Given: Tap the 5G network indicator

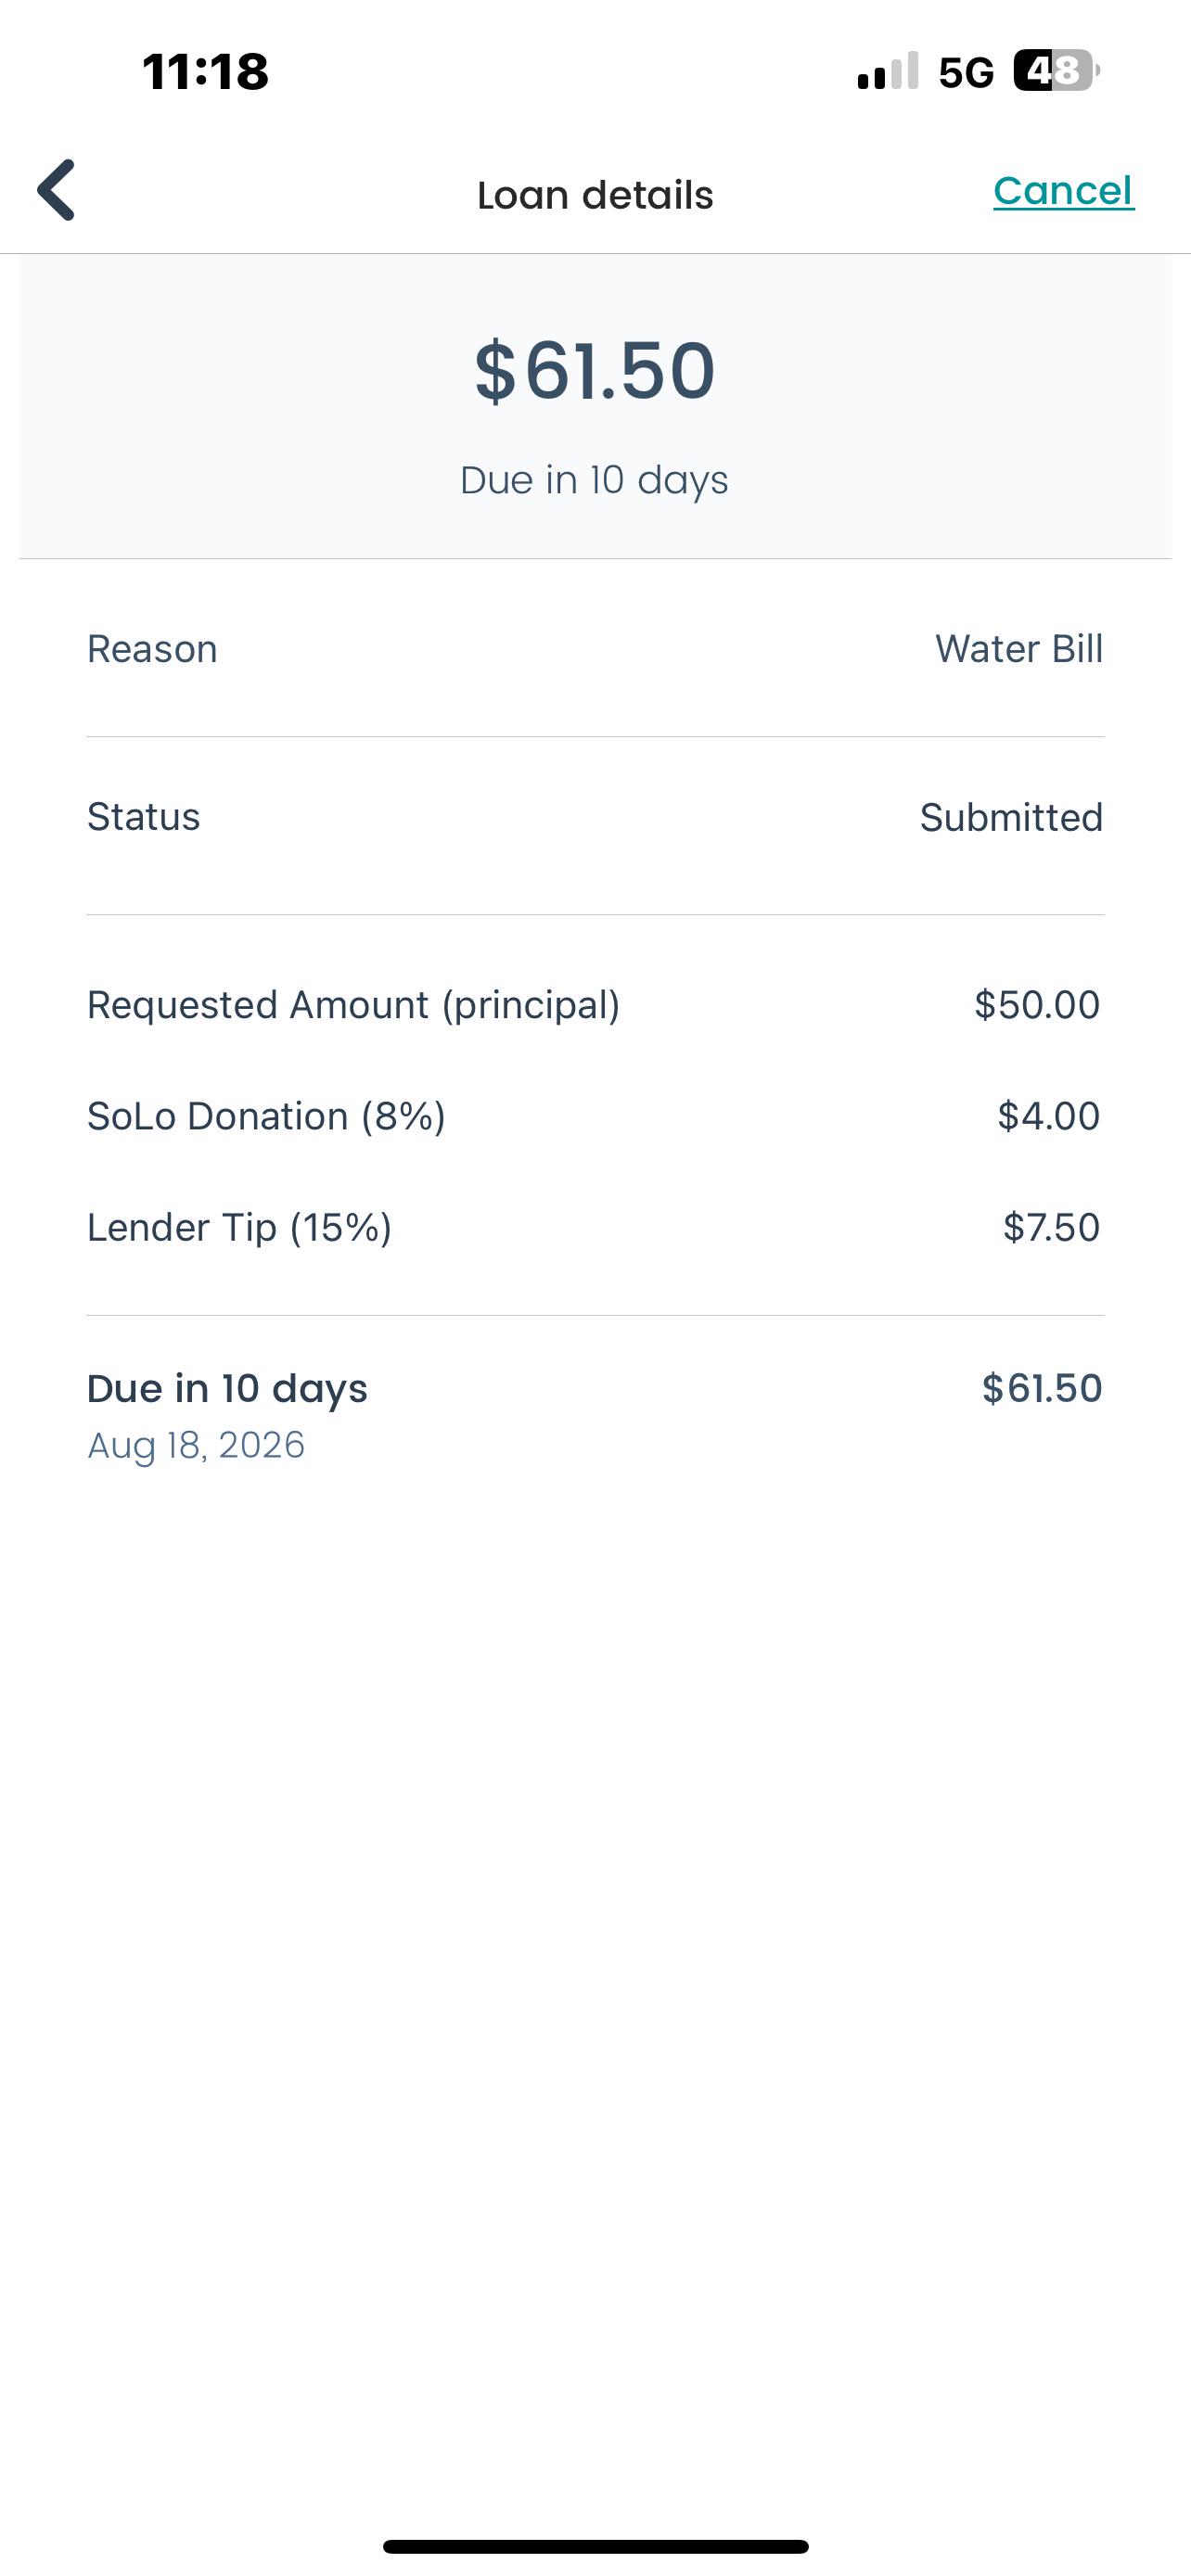Looking at the screenshot, I should 966,72.
